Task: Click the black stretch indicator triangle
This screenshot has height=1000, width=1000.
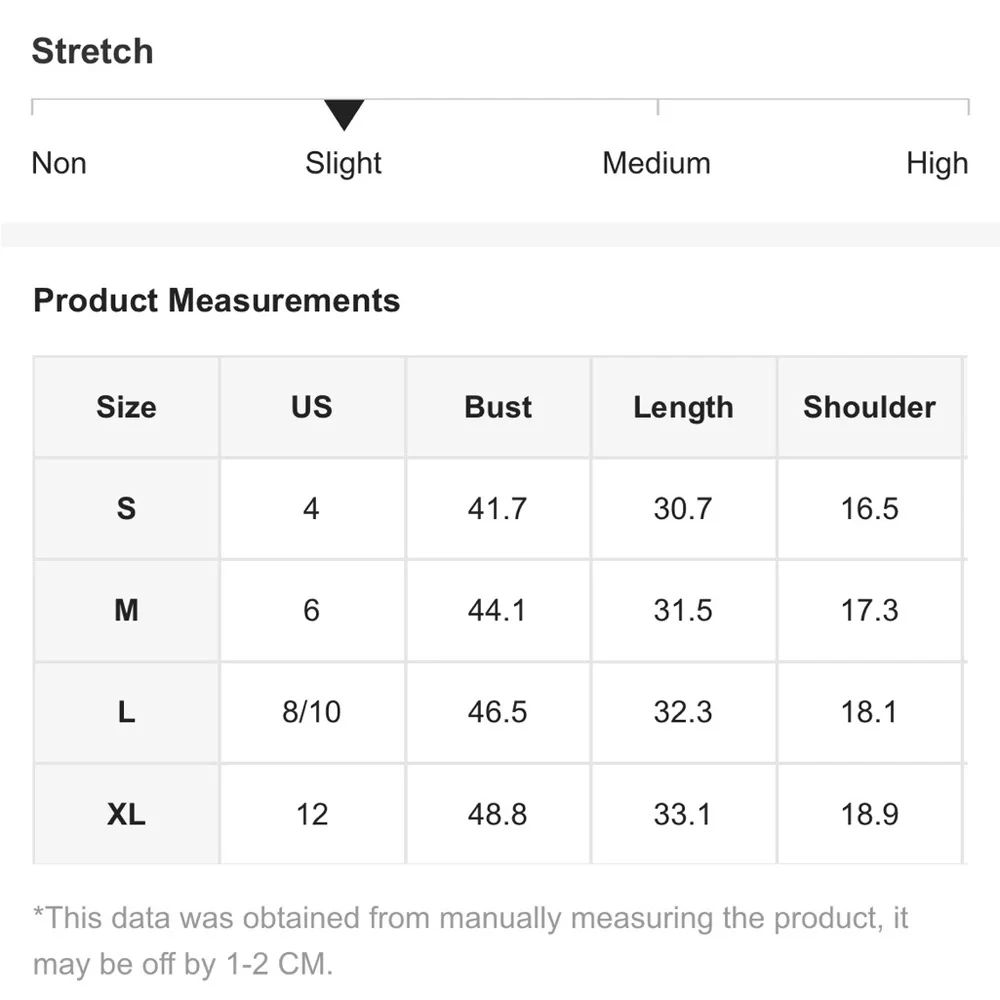Action: point(344,114)
